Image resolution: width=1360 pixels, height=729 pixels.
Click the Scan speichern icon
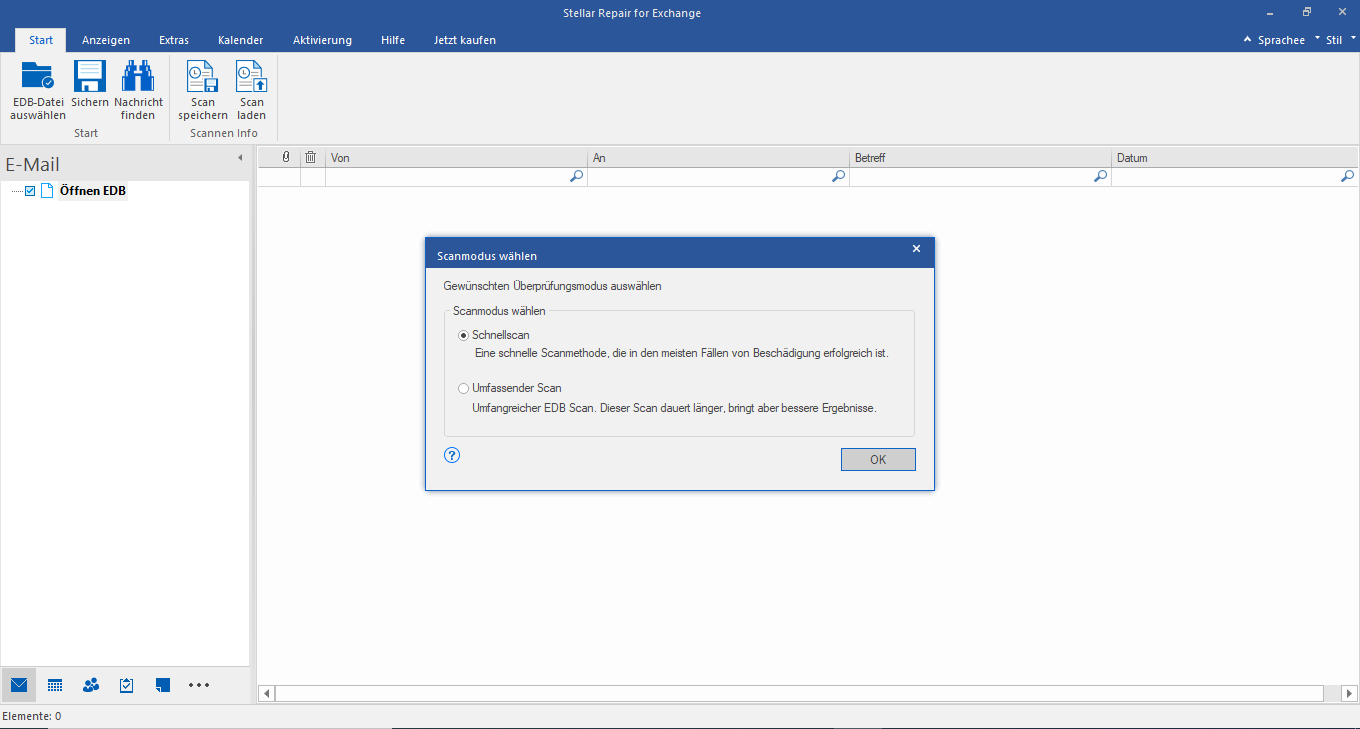203,78
